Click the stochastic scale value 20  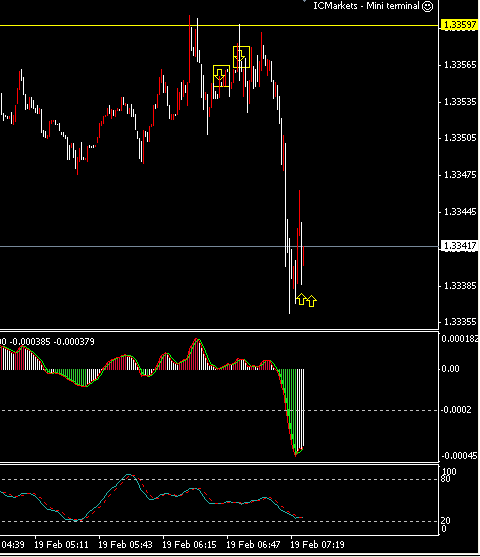coord(446,521)
